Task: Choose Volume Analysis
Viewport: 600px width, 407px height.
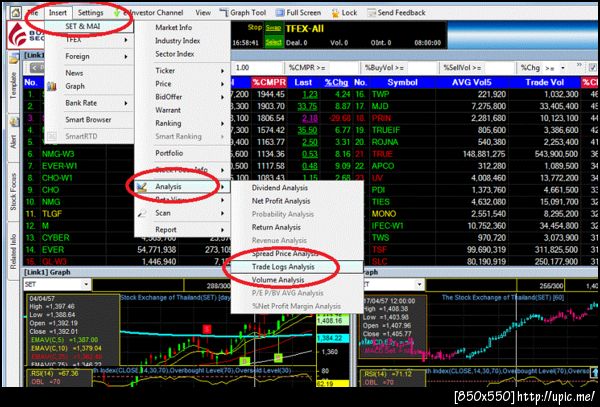Action: pos(278,280)
